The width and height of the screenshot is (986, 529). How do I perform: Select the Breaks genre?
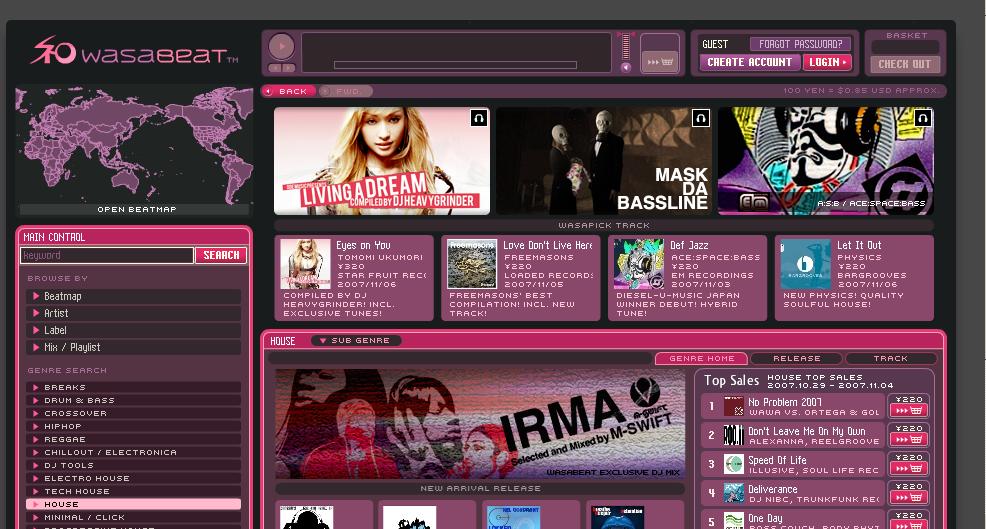(x=133, y=387)
